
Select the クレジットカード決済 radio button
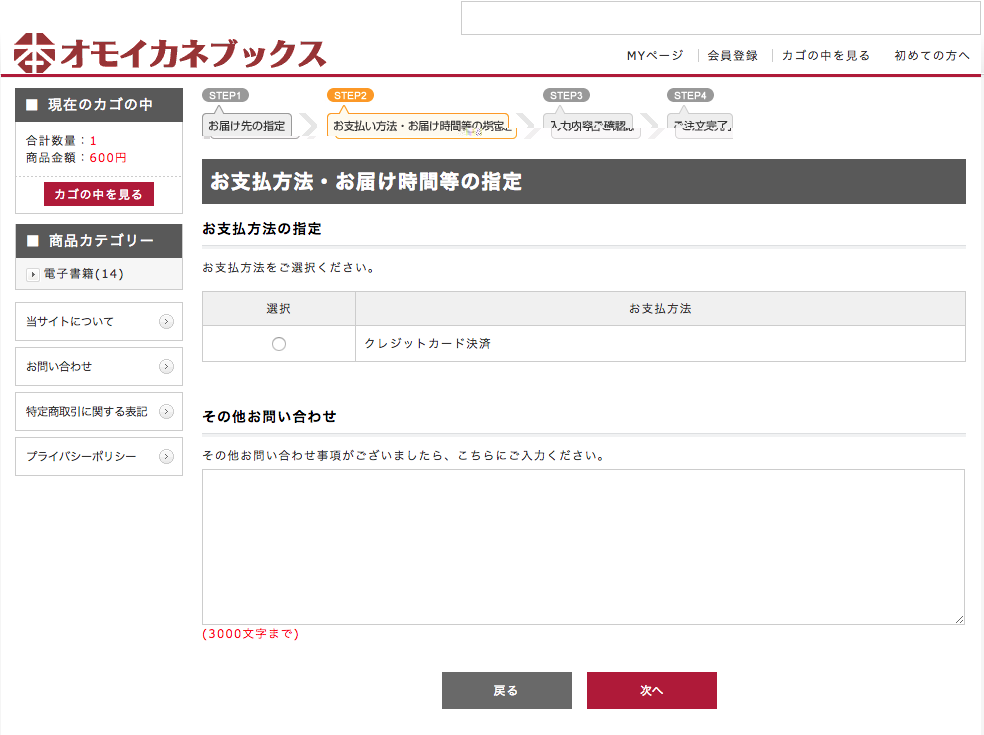coord(279,344)
